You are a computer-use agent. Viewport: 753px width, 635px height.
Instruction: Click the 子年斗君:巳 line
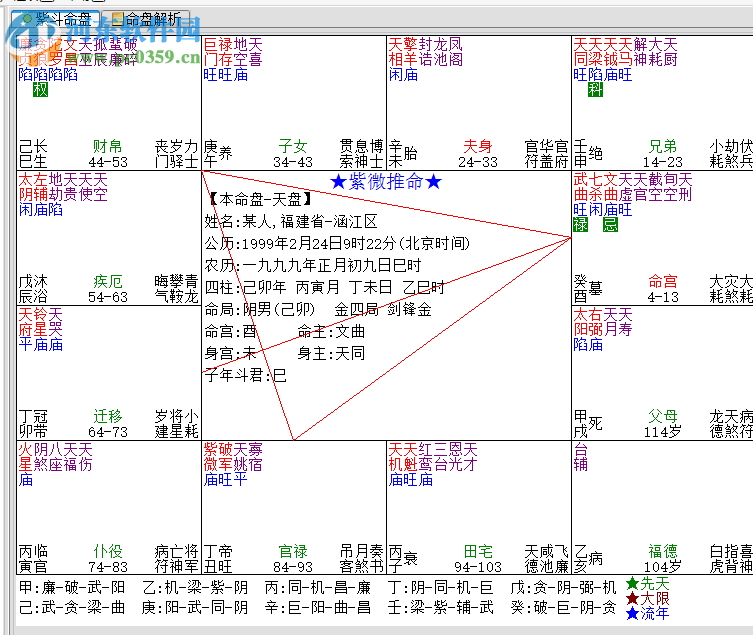click(246, 375)
